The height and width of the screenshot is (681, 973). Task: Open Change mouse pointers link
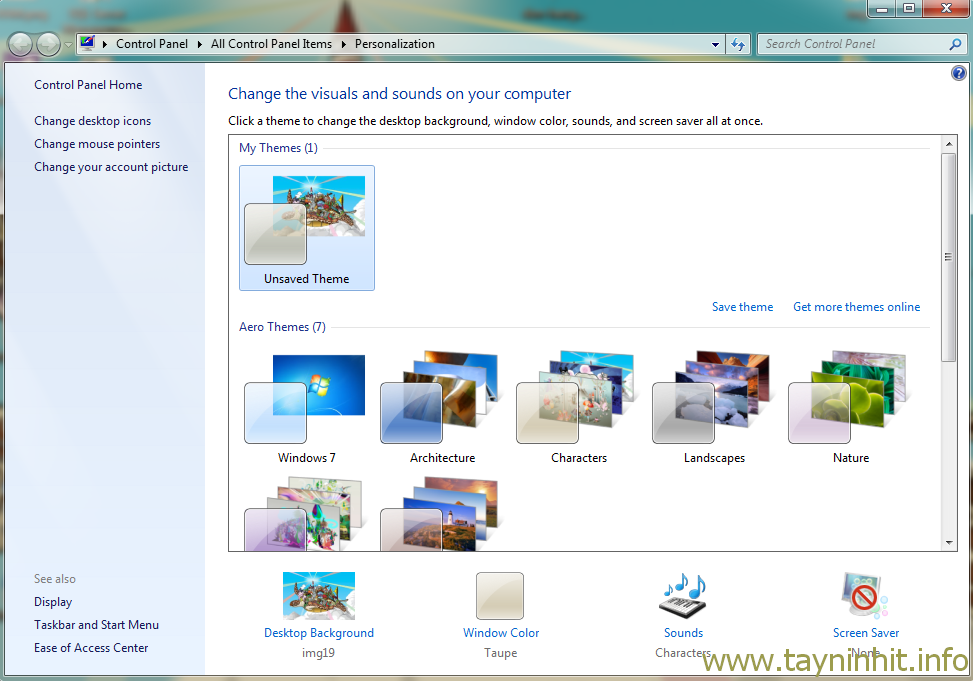(x=97, y=144)
